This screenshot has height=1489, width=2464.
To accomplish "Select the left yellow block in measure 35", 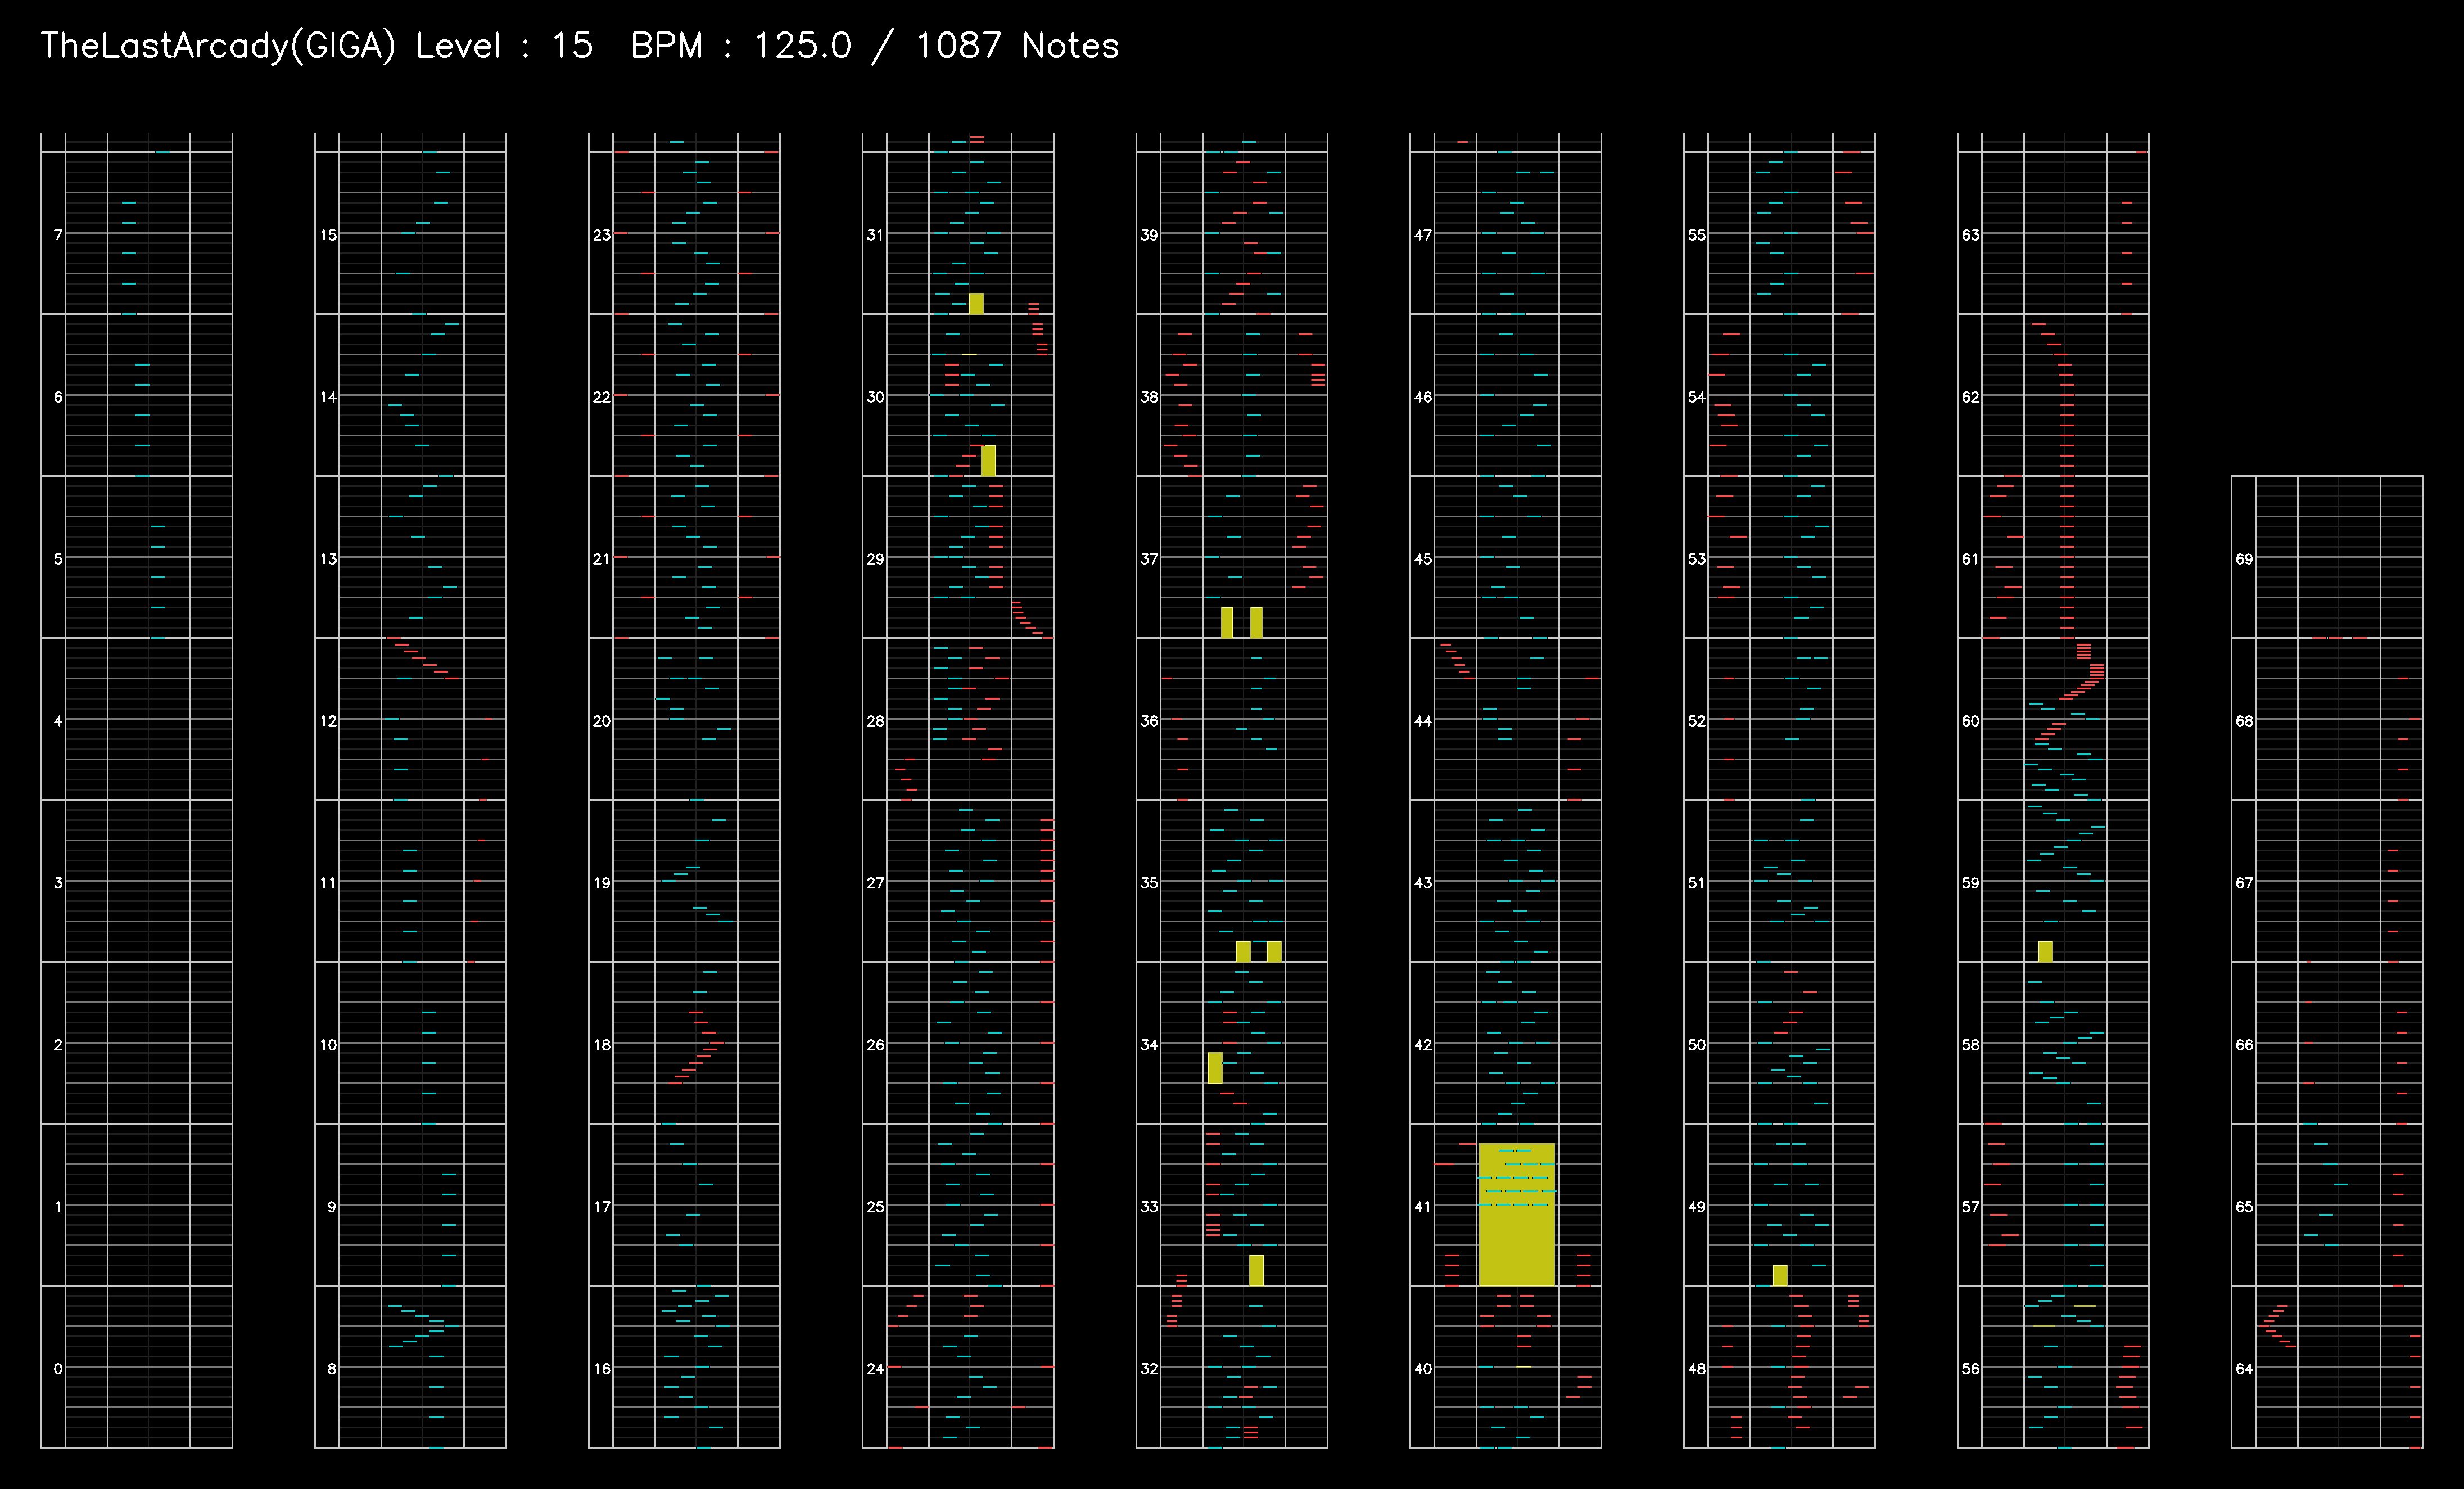I will click(1243, 951).
